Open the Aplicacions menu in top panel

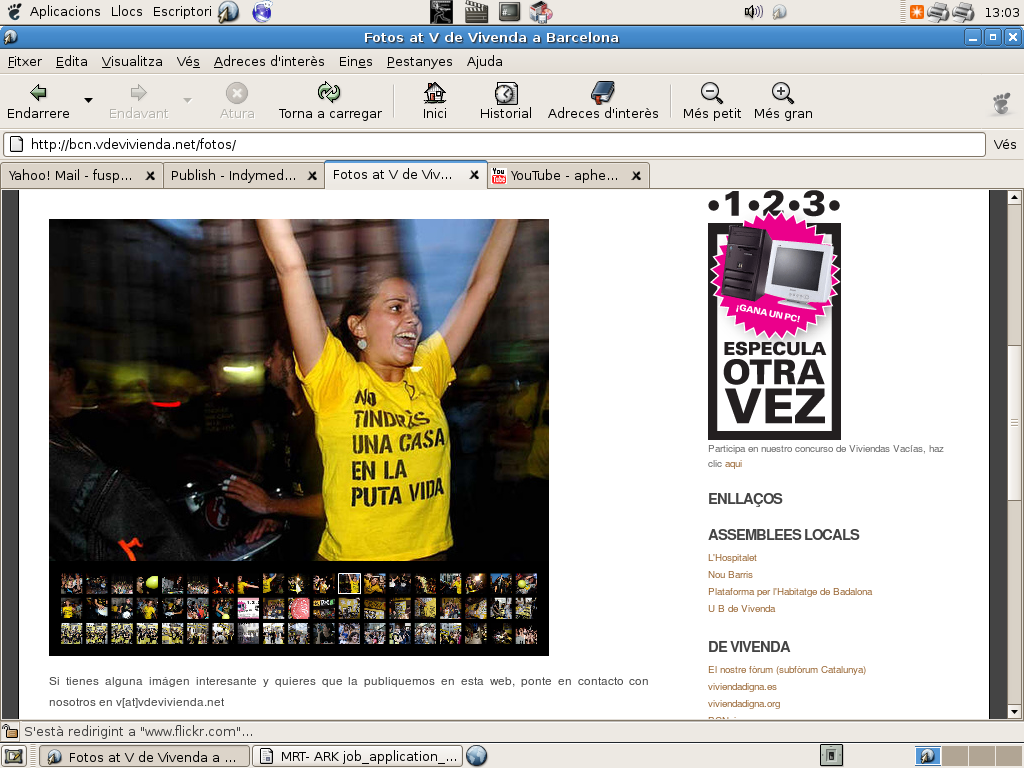coord(64,12)
